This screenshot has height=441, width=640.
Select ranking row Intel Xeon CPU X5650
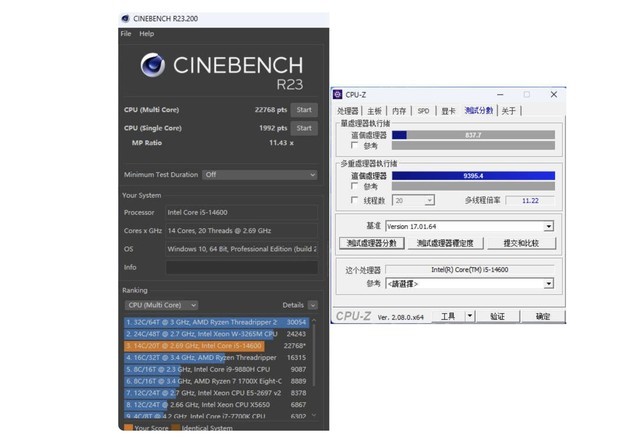coord(216,405)
